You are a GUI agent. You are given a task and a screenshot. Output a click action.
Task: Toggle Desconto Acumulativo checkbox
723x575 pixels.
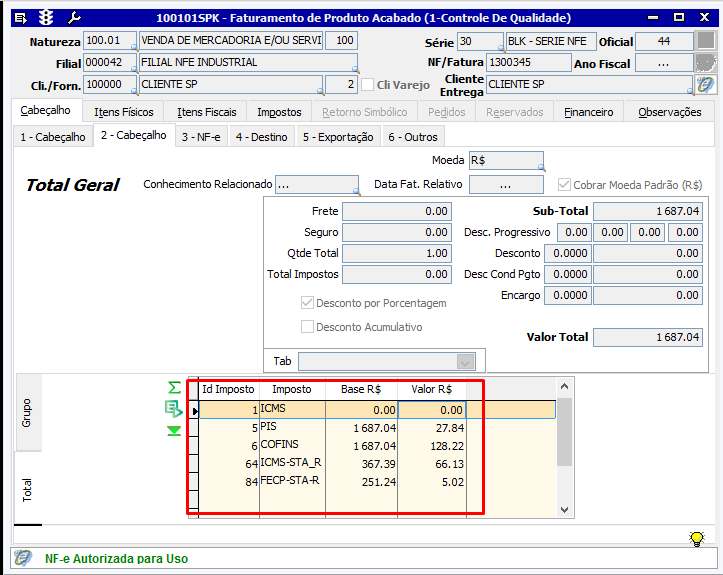point(307,327)
